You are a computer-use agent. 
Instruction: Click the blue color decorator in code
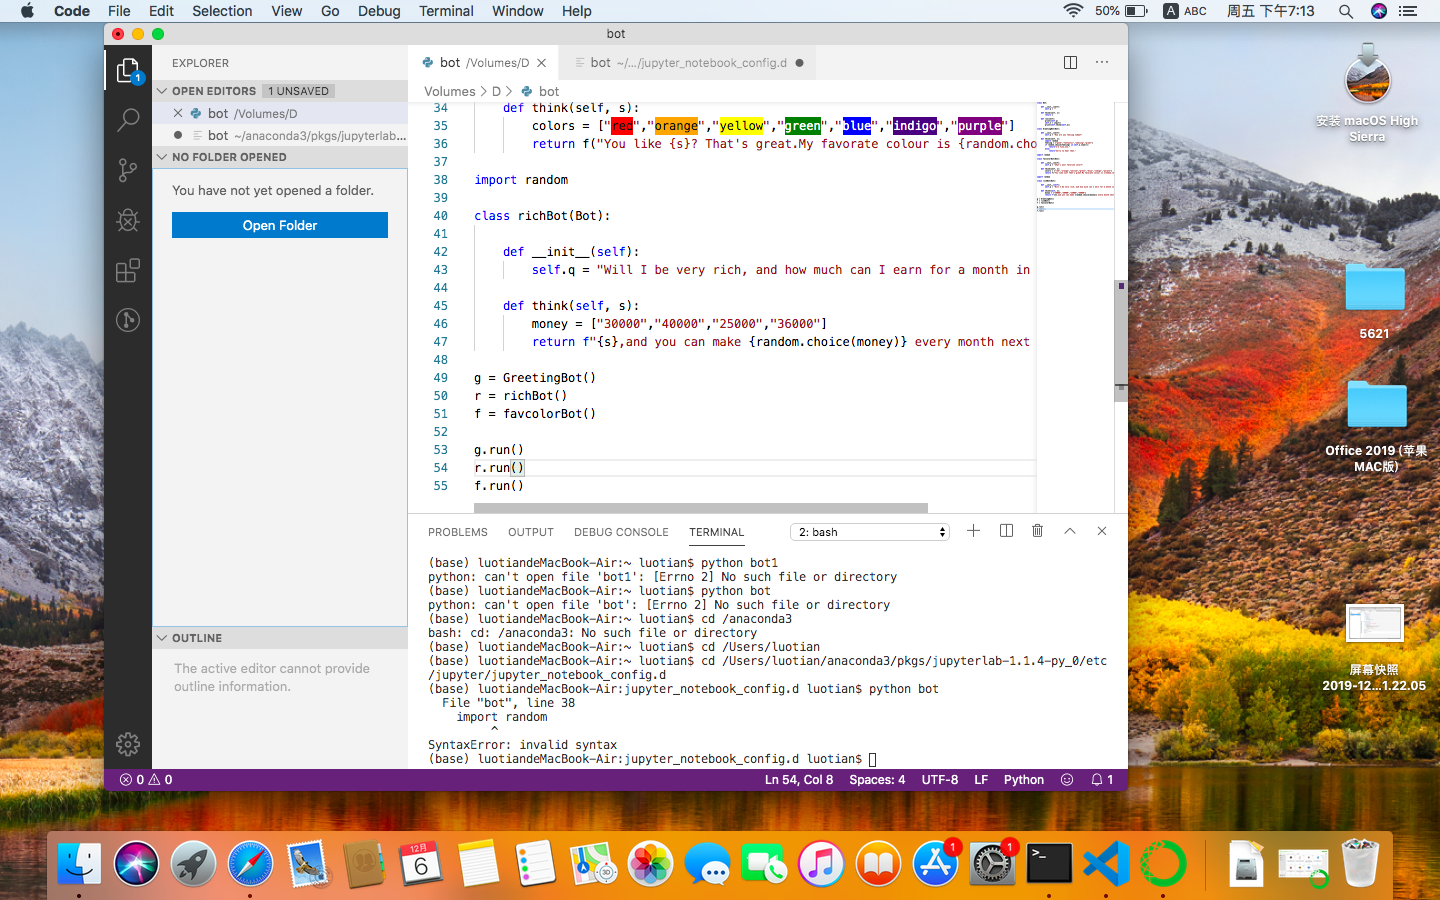click(x=856, y=126)
